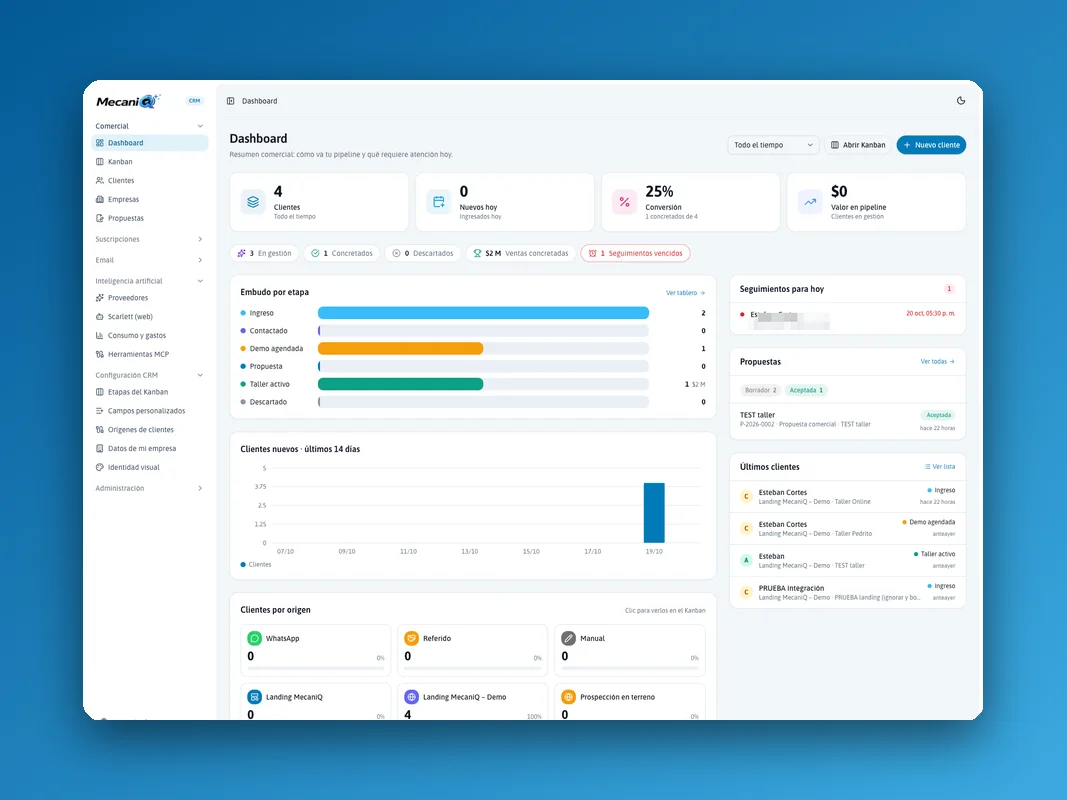Open the Todo el tiempo period dropdown

[x=773, y=145]
